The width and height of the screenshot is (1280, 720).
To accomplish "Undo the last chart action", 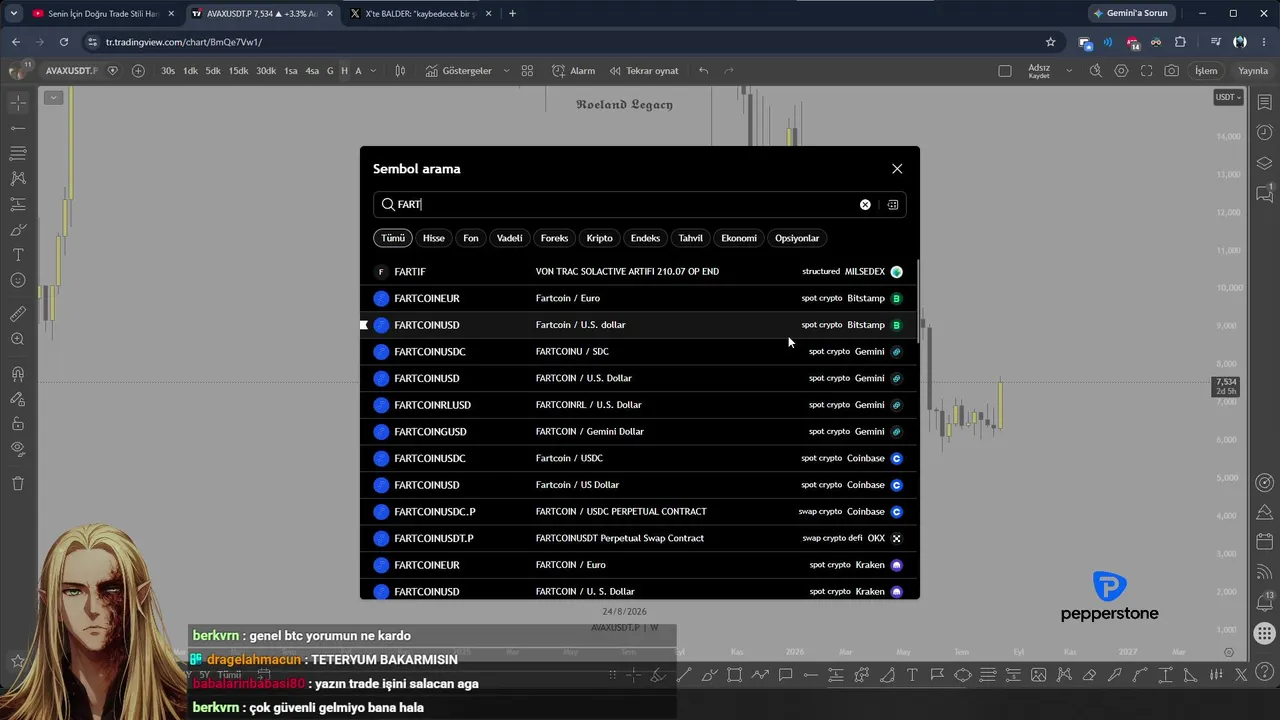I will tap(704, 71).
